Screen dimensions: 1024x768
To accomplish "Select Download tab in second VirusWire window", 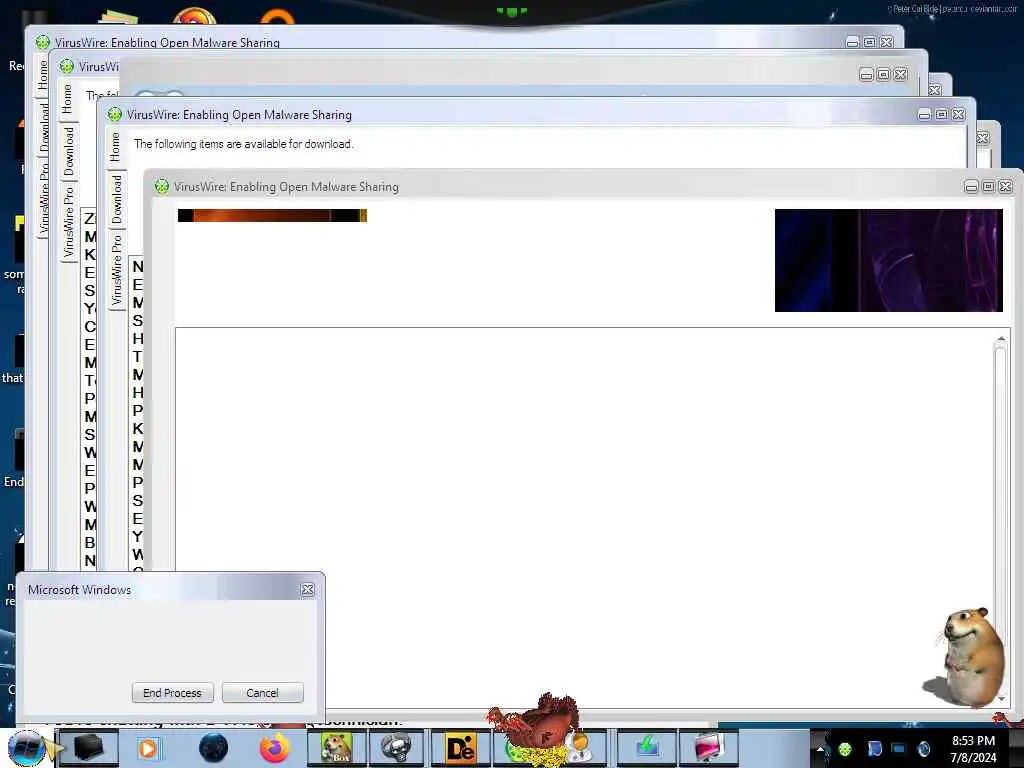I will click(x=69, y=152).
